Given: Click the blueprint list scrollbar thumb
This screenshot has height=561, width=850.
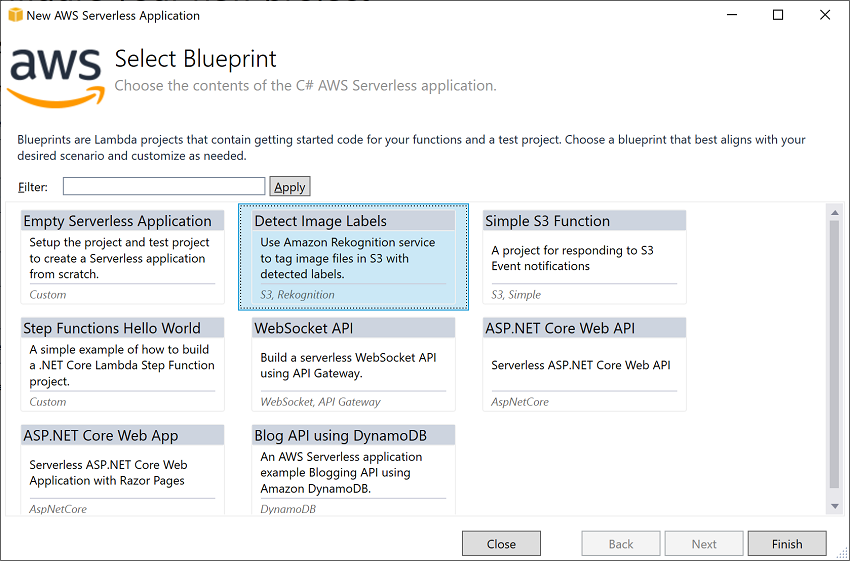Looking at the screenshot, I should (x=835, y=355).
